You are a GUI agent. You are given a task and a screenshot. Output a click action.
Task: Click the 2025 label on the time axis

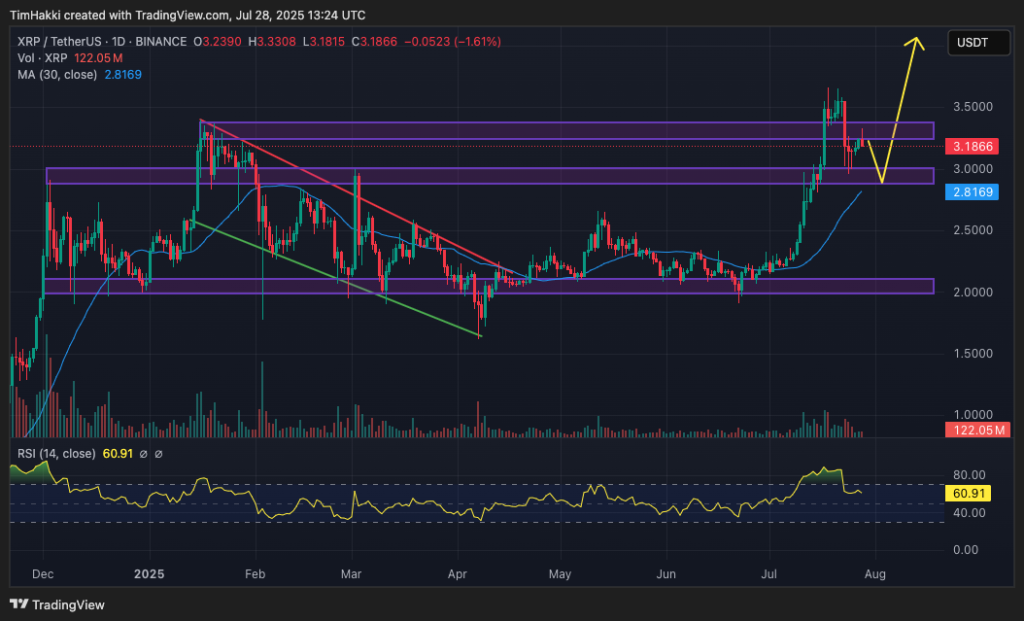coord(149,575)
